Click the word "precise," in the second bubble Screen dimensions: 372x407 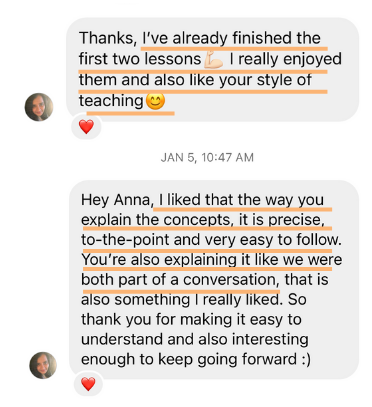(x=296, y=220)
